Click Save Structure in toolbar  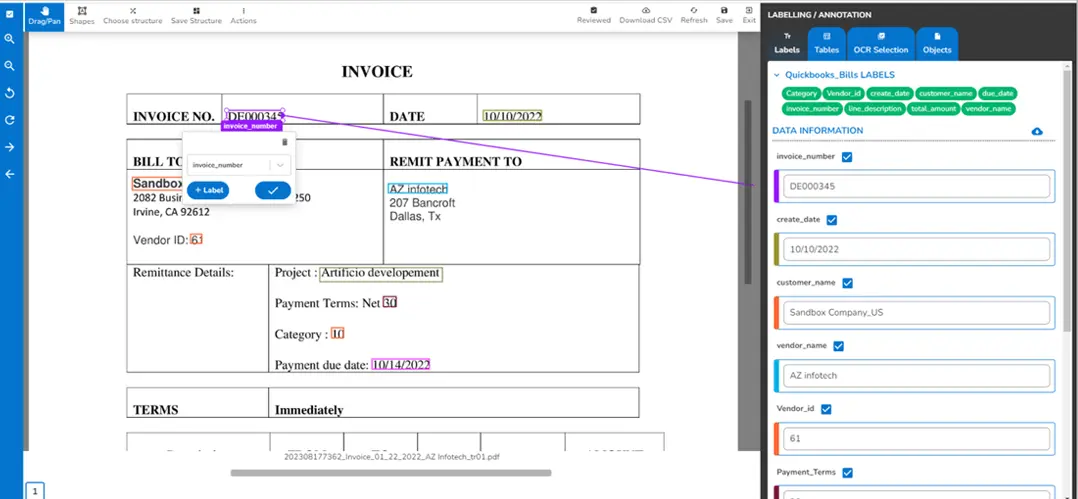(x=196, y=15)
